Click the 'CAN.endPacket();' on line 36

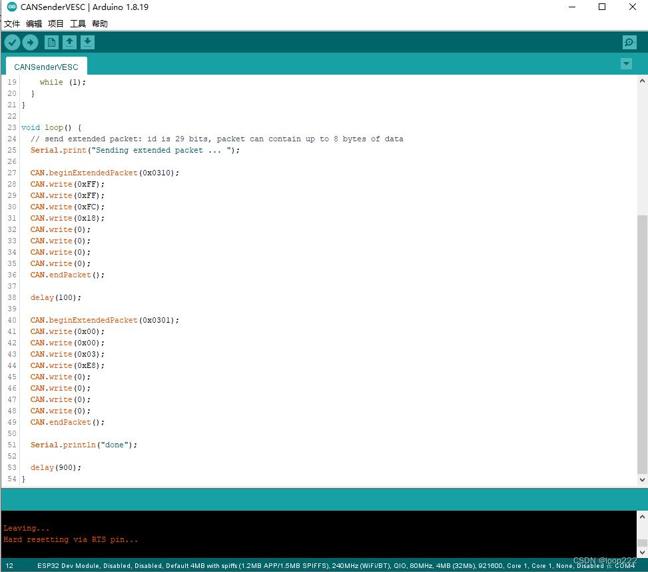(x=67, y=275)
